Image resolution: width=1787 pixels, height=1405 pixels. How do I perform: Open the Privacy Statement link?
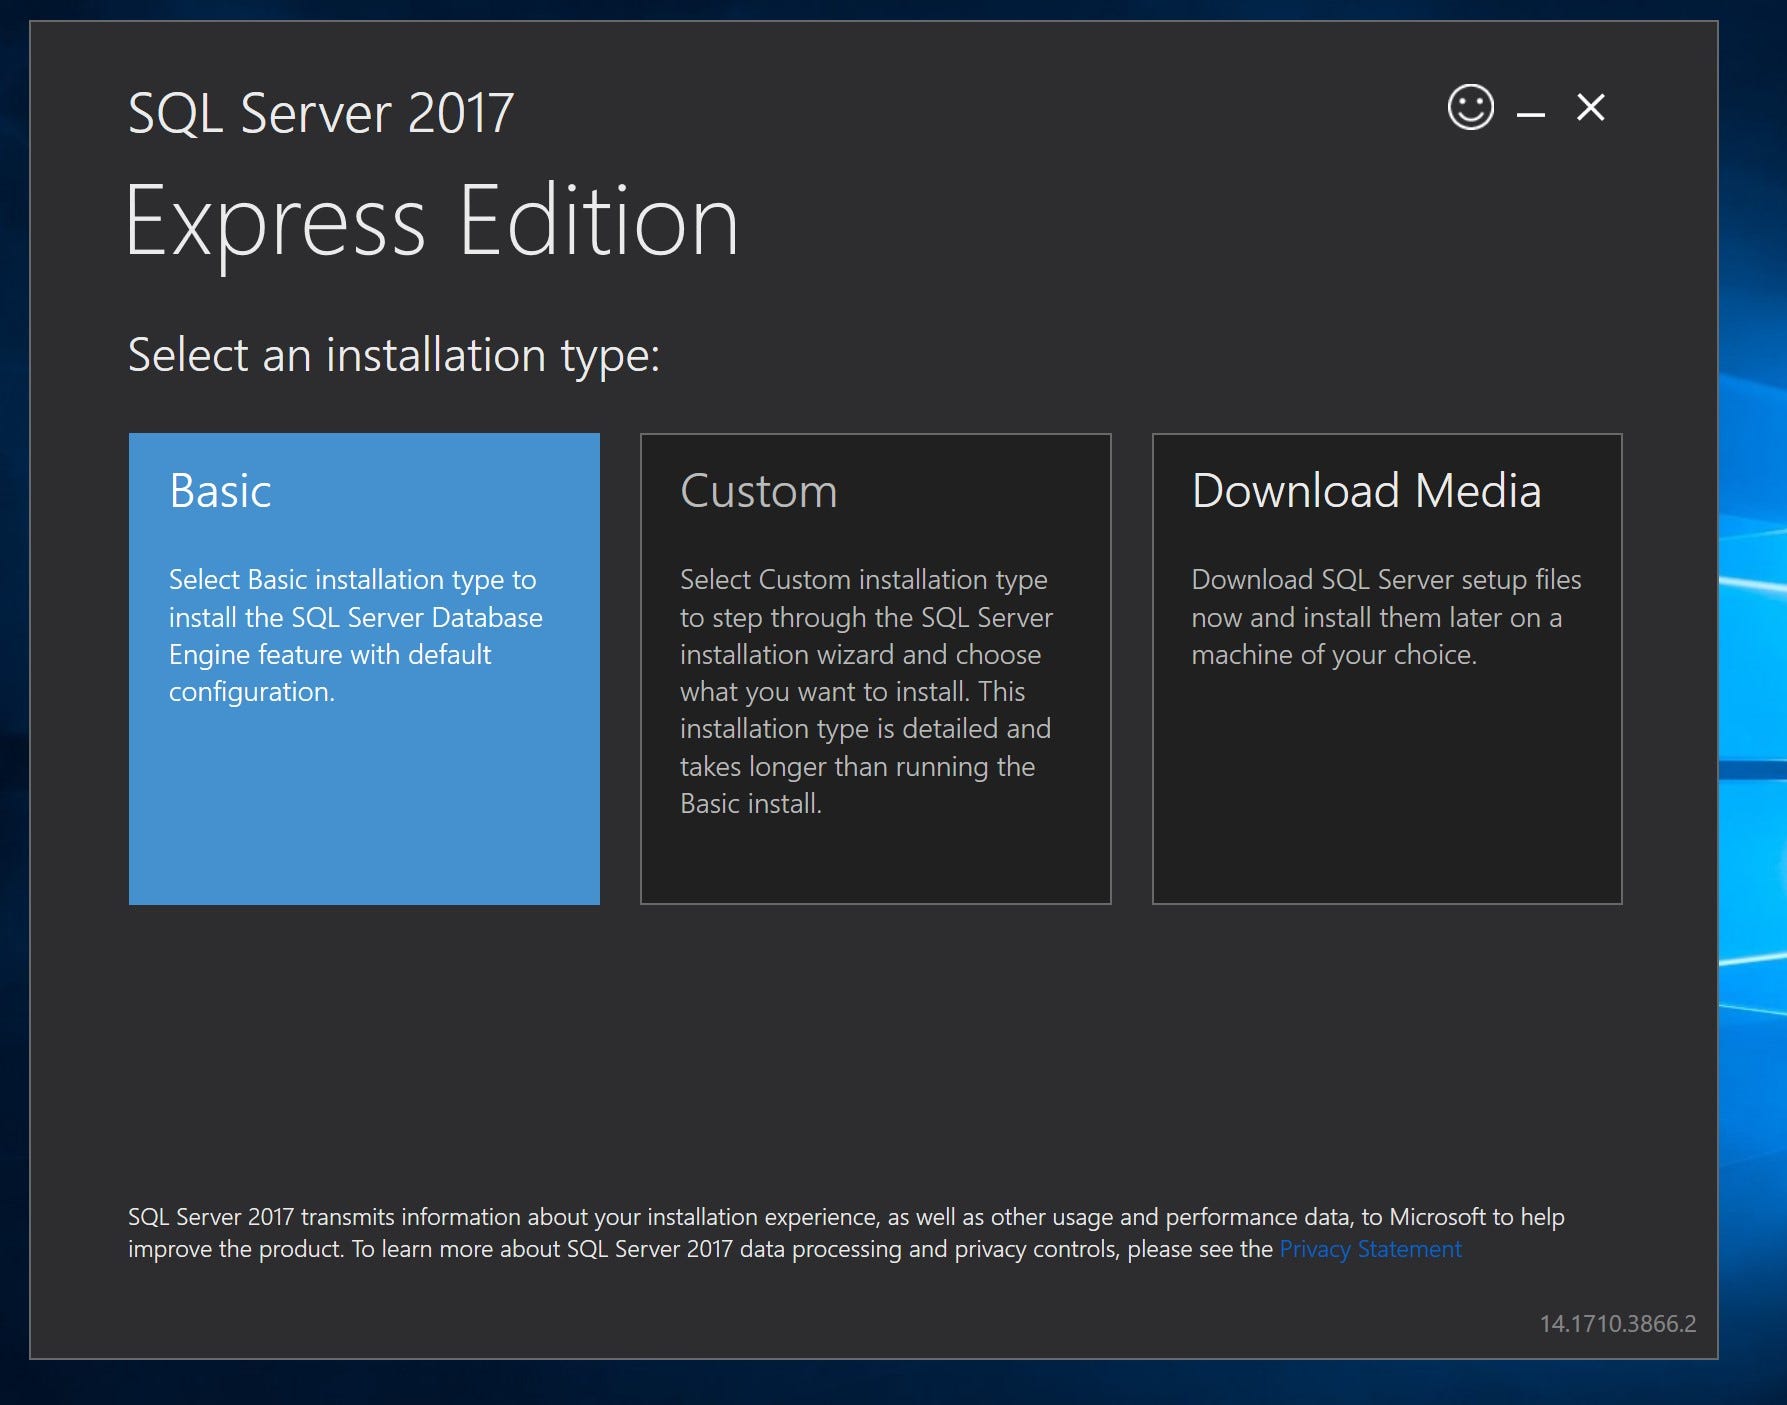1370,1249
